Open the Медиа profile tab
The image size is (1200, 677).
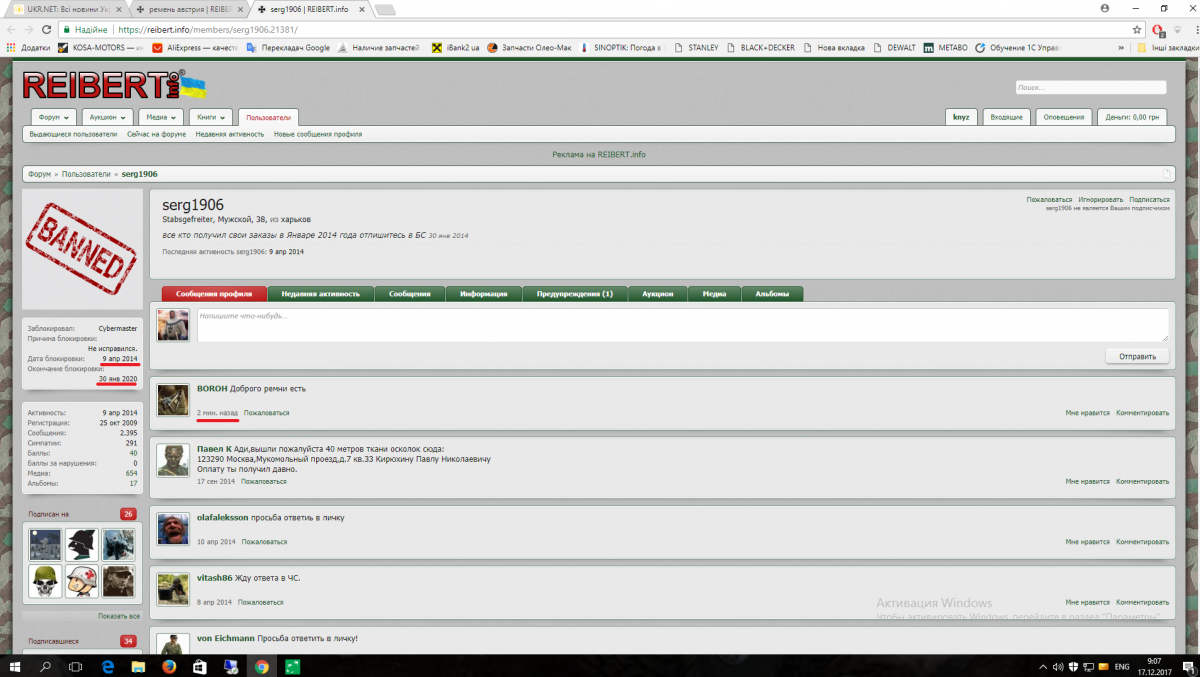[714, 294]
